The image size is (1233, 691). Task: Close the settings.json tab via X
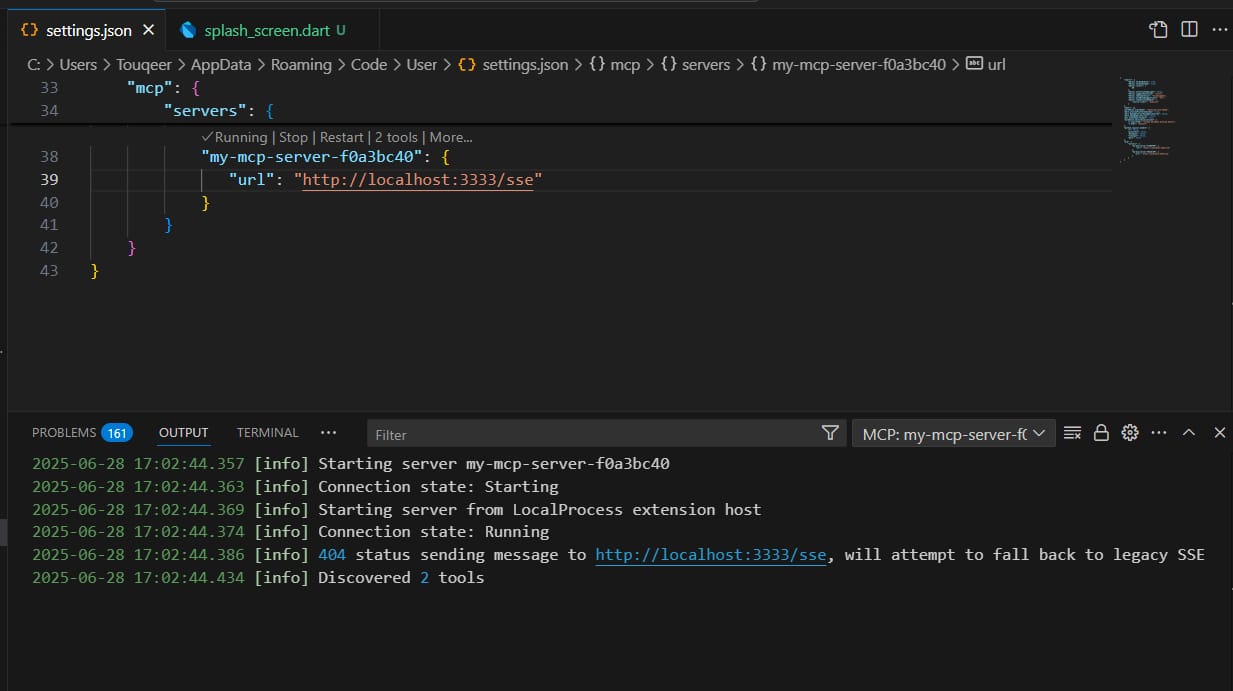pyautogui.click(x=149, y=30)
